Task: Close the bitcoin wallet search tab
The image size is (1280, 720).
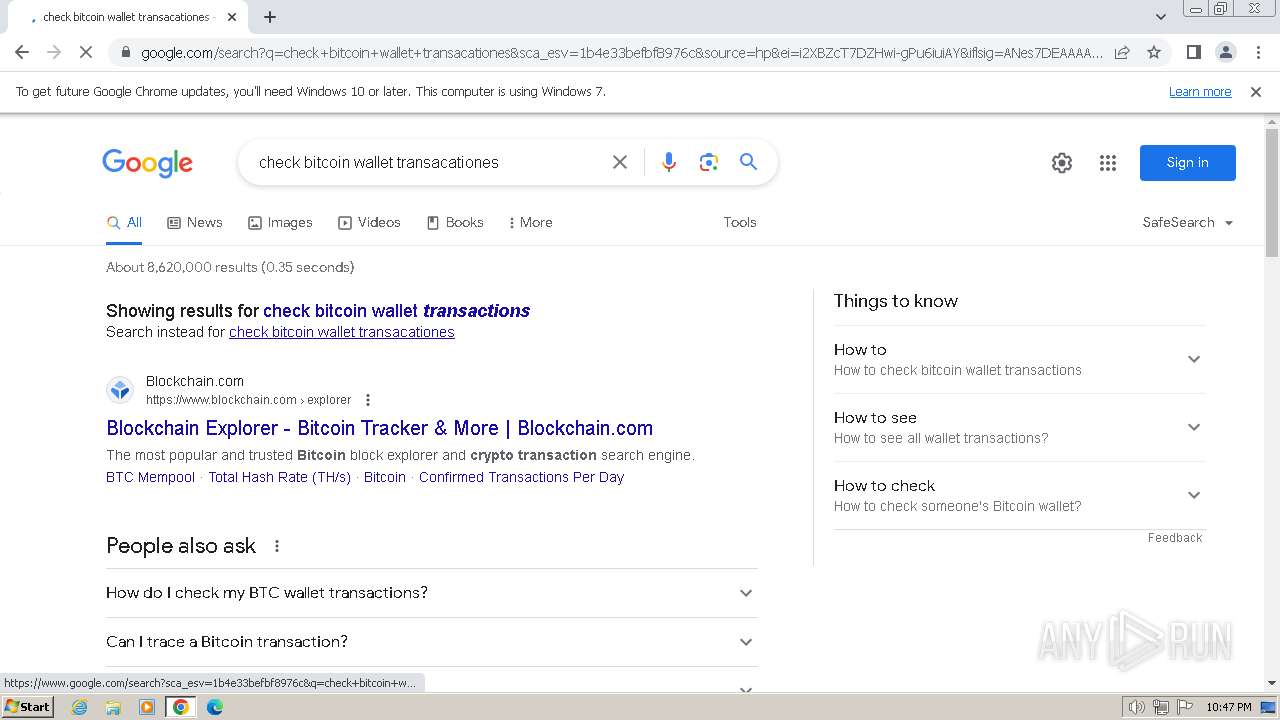Action: (x=232, y=17)
